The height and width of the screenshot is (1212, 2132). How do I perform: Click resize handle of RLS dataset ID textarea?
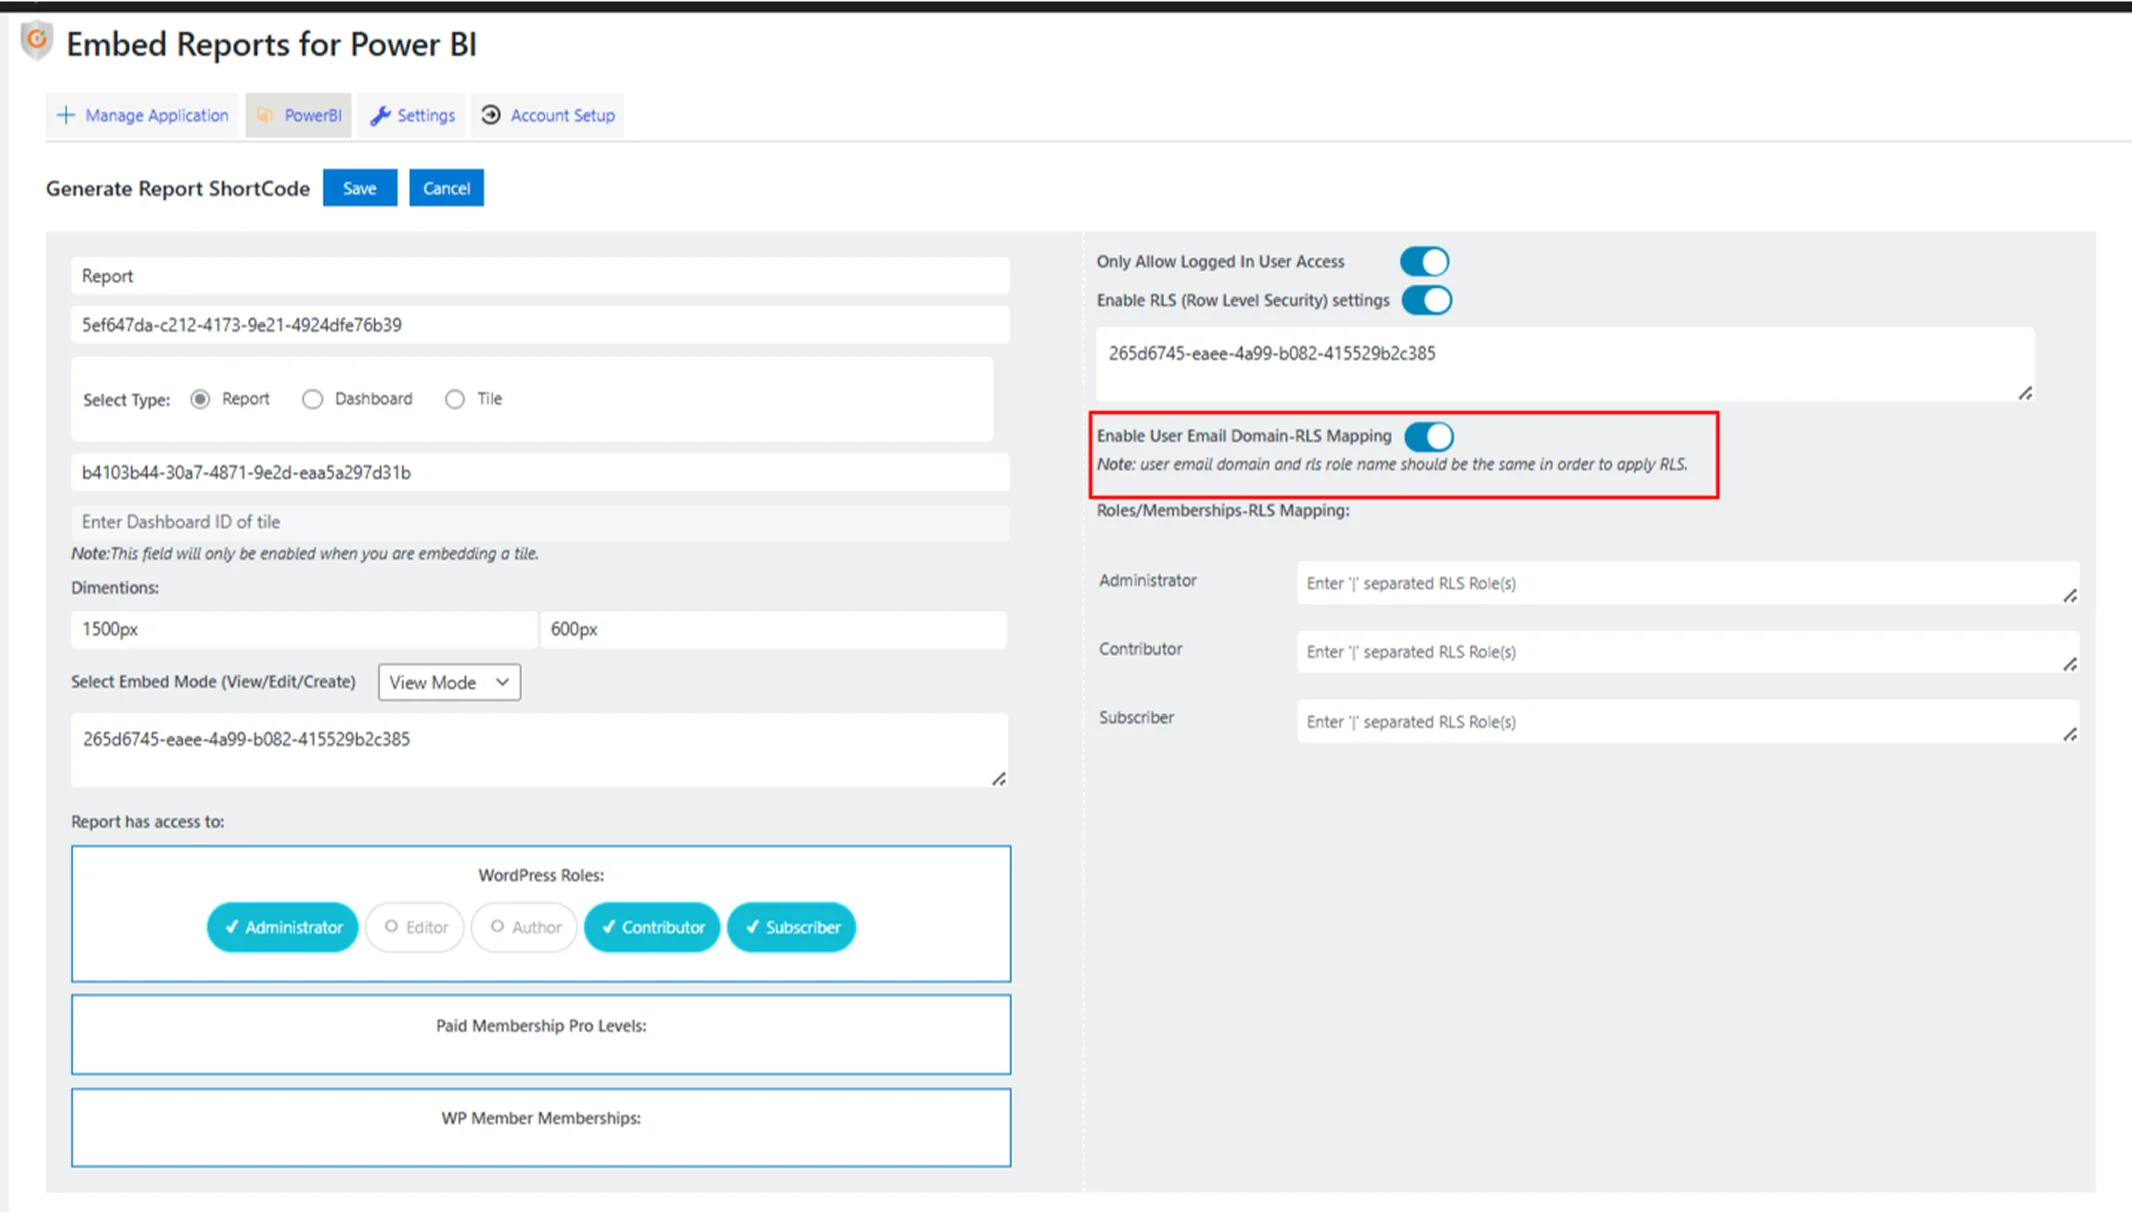coord(2025,393)
